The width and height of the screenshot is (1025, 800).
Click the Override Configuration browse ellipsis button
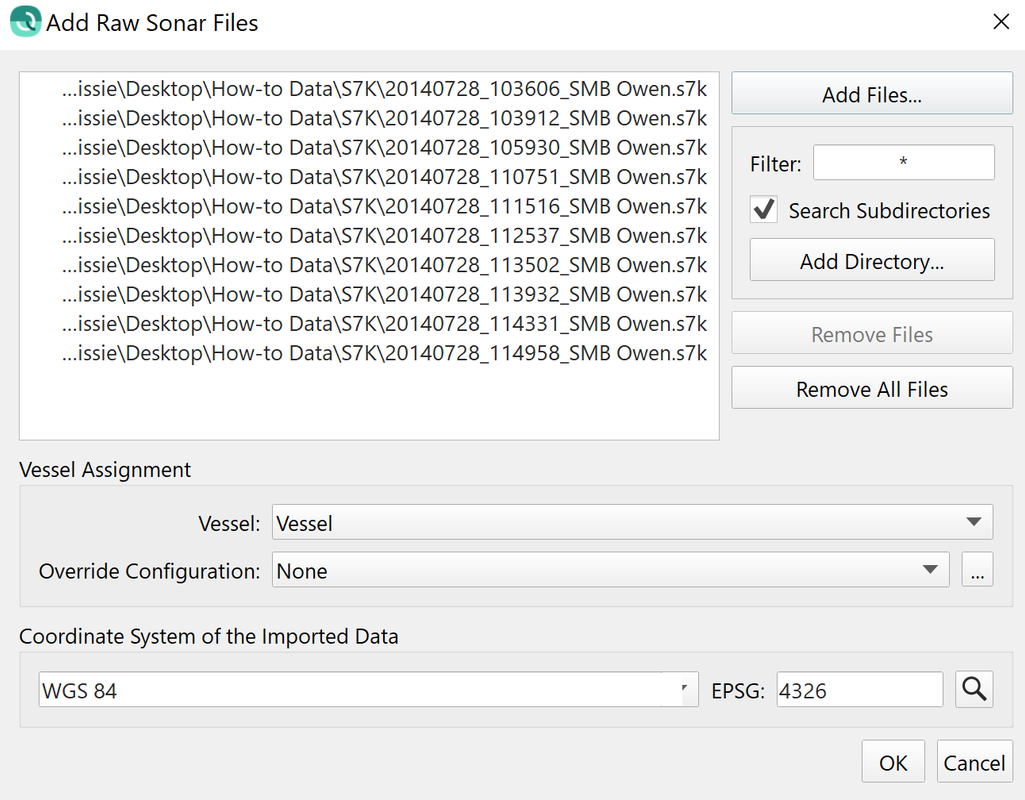977,571
